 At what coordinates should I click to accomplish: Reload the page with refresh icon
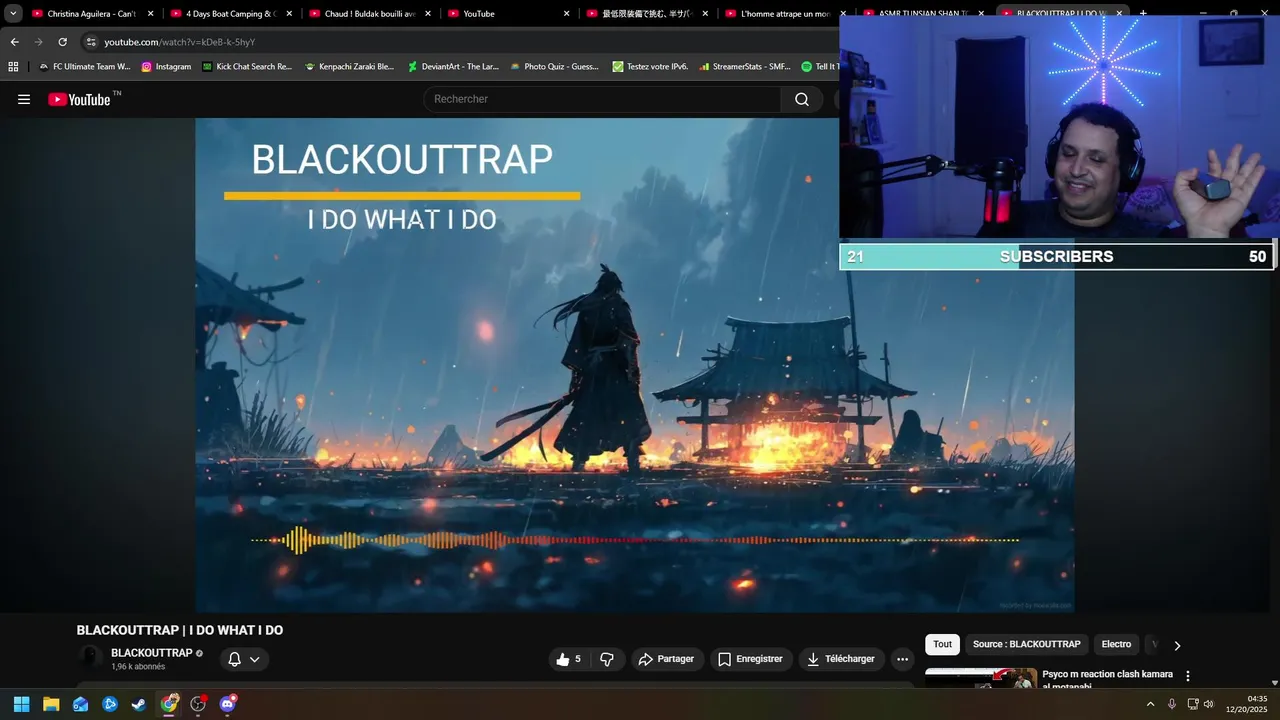coord(62,42)
